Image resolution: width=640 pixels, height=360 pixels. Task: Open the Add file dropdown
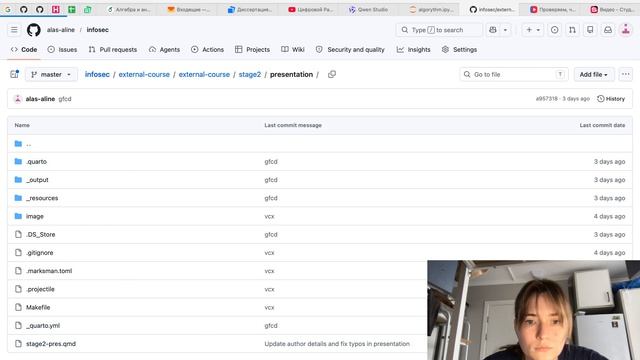coord(594,74)
